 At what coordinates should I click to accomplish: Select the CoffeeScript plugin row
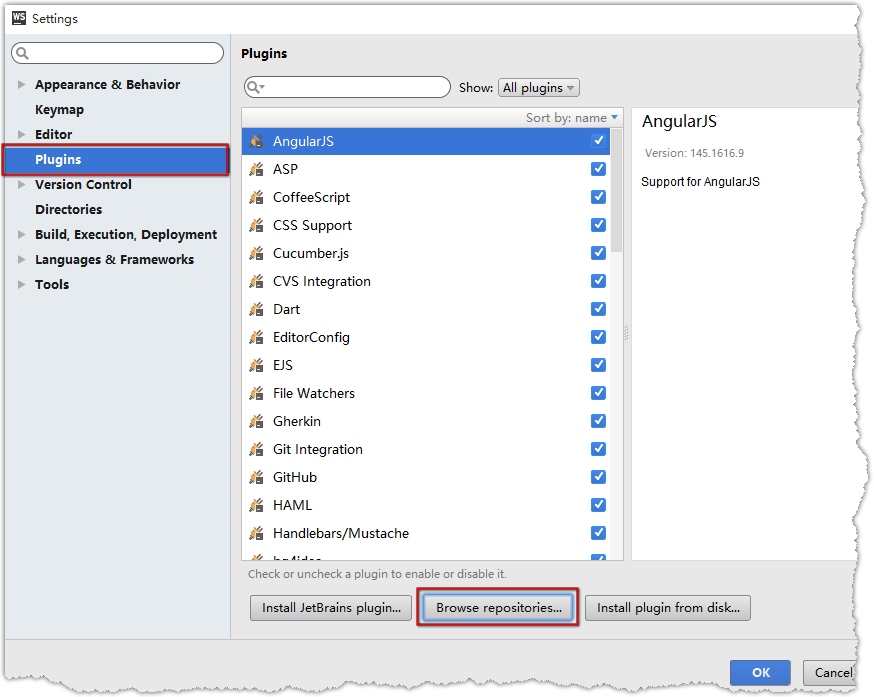[426, 197]
